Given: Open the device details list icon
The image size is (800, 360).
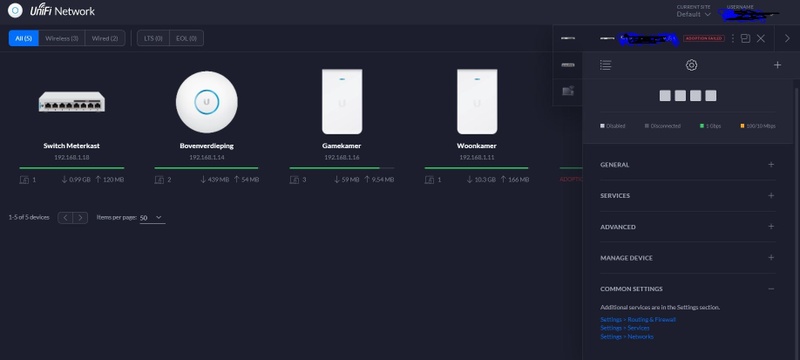Looking at the screenshot, I should pyautogui.click(x=606, y=65).
